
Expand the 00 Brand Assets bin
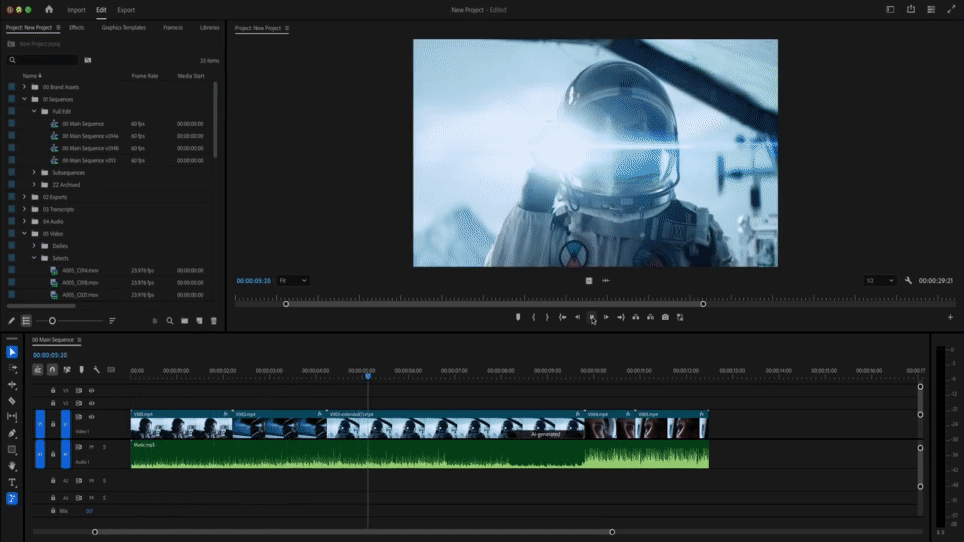click(x=24, y=87)
